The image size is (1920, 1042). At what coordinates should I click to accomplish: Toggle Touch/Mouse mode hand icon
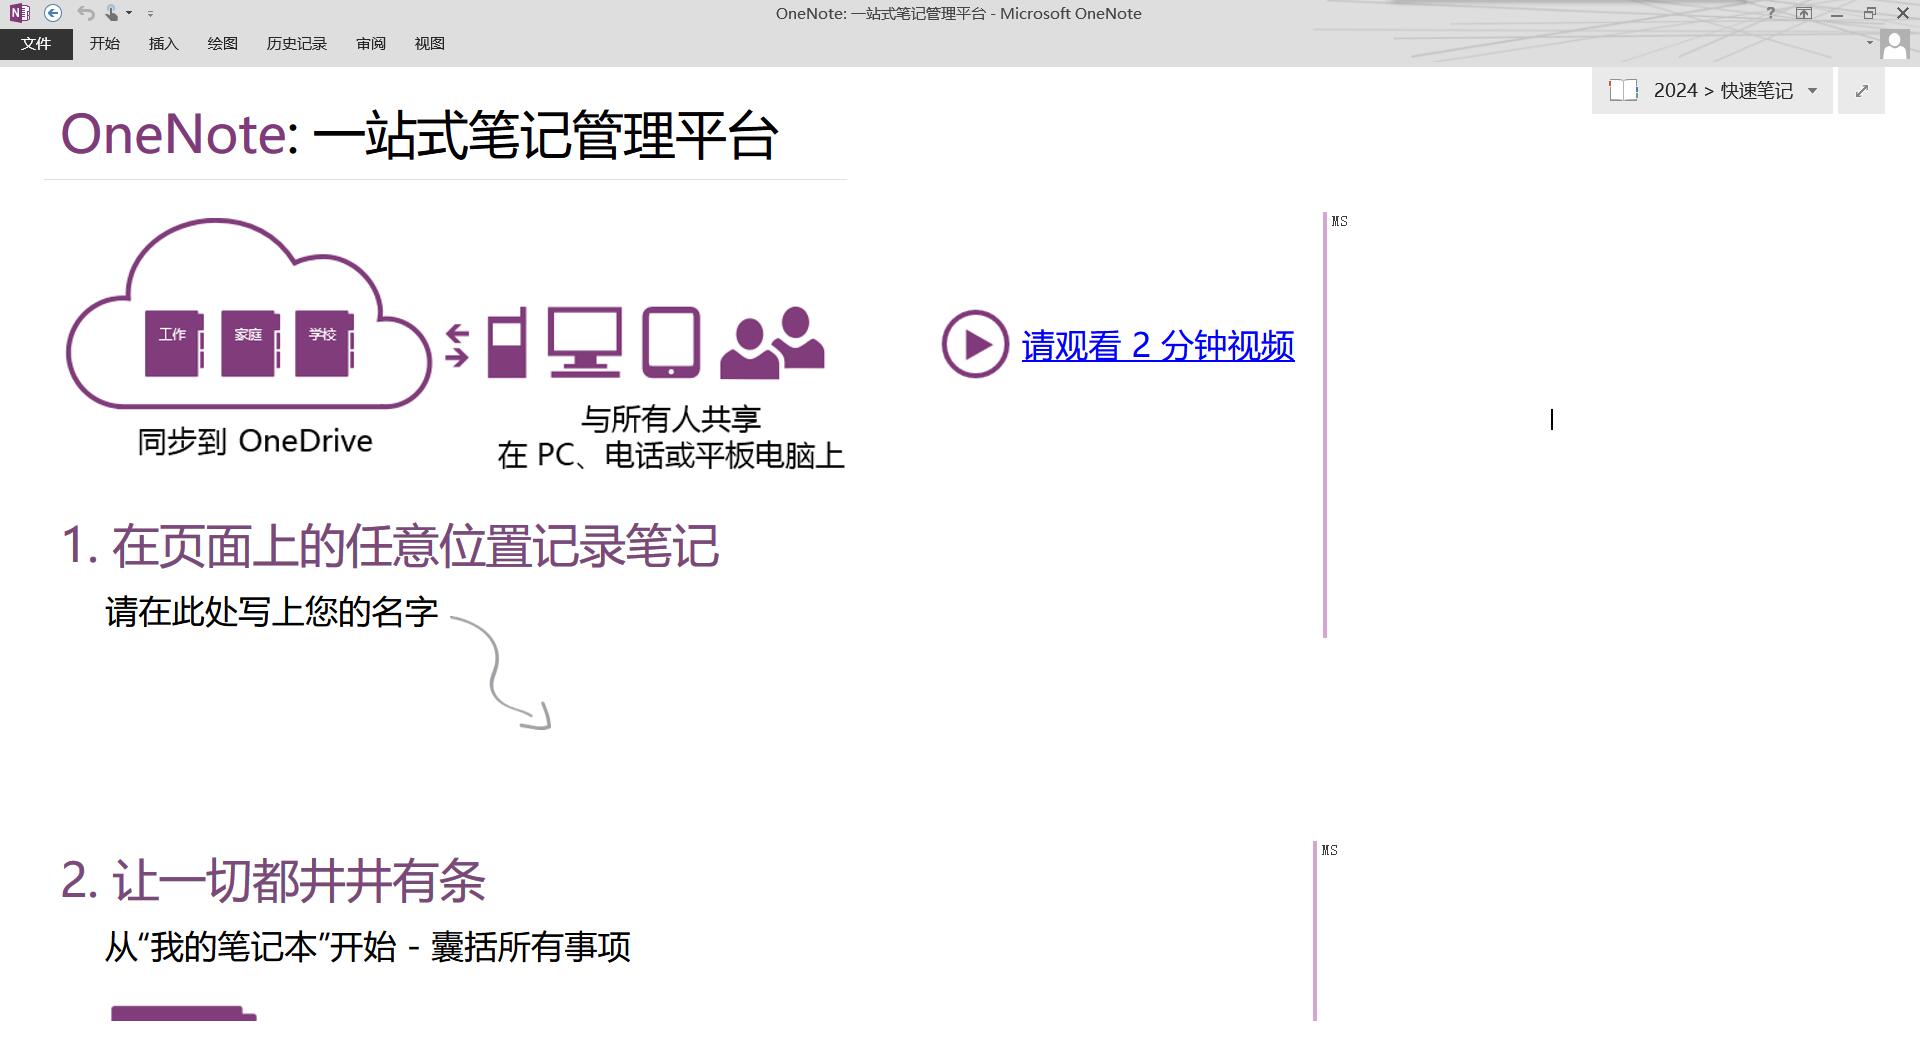point(113,13)
